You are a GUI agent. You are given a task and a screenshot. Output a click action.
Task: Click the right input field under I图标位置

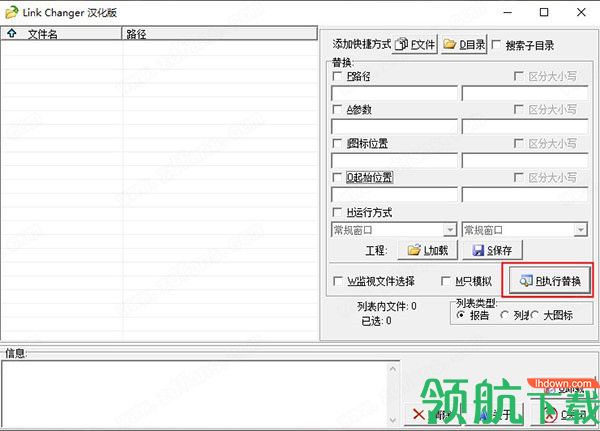525,161
